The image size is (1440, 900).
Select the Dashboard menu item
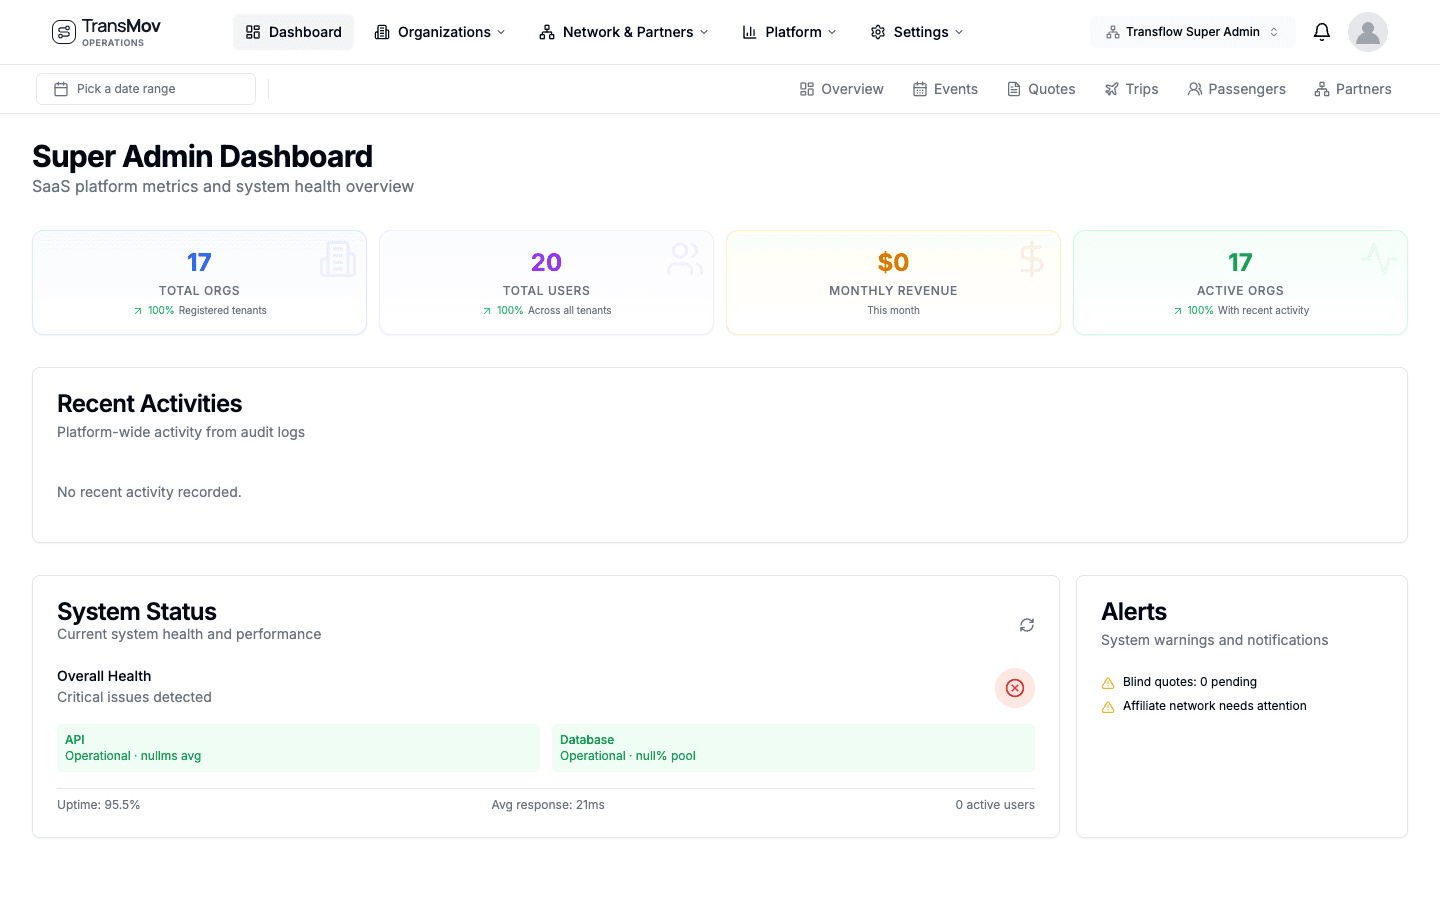(293, 31)
